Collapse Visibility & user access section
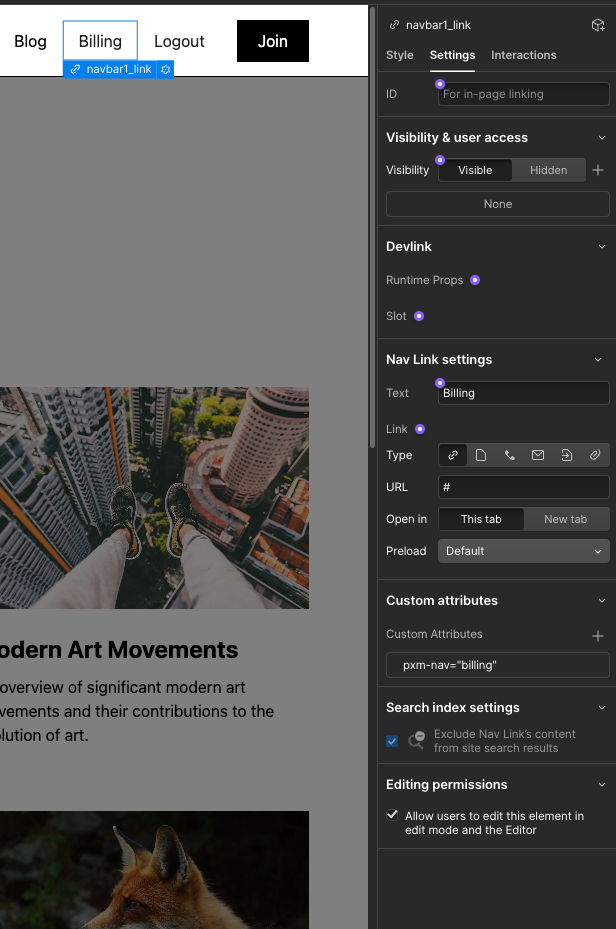The image size is (616, 929). (602, 137)
